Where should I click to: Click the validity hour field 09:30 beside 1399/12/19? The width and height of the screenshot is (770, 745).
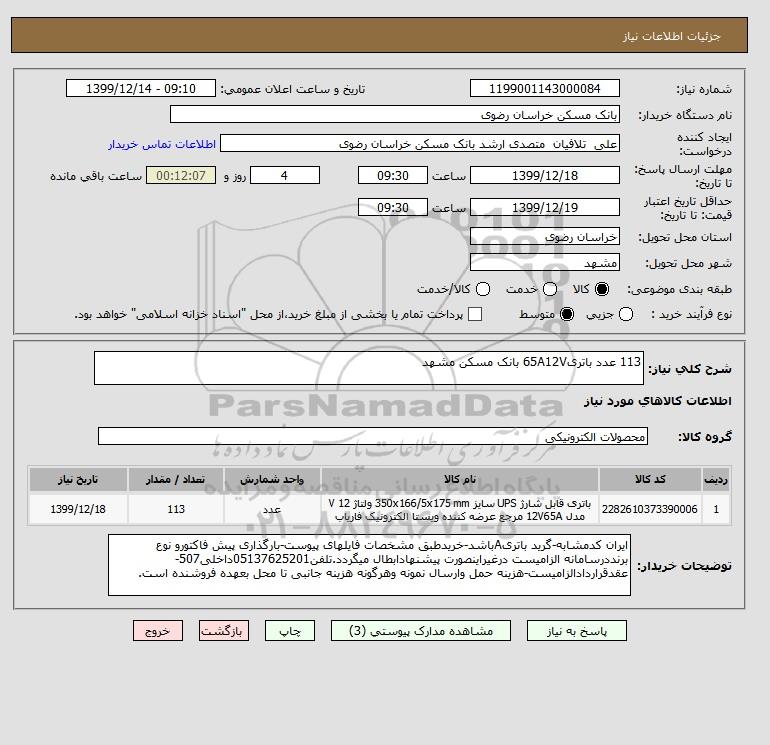[x=393, y=207]
